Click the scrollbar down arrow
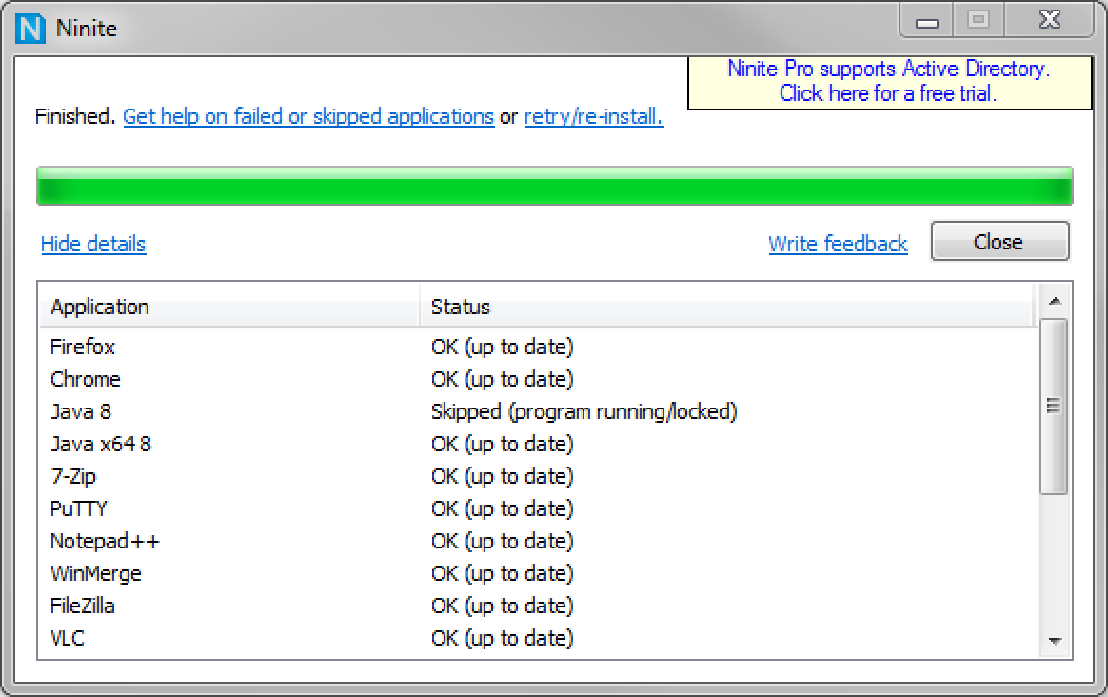Screen dimensions: 1108x697 [1055, 641]
